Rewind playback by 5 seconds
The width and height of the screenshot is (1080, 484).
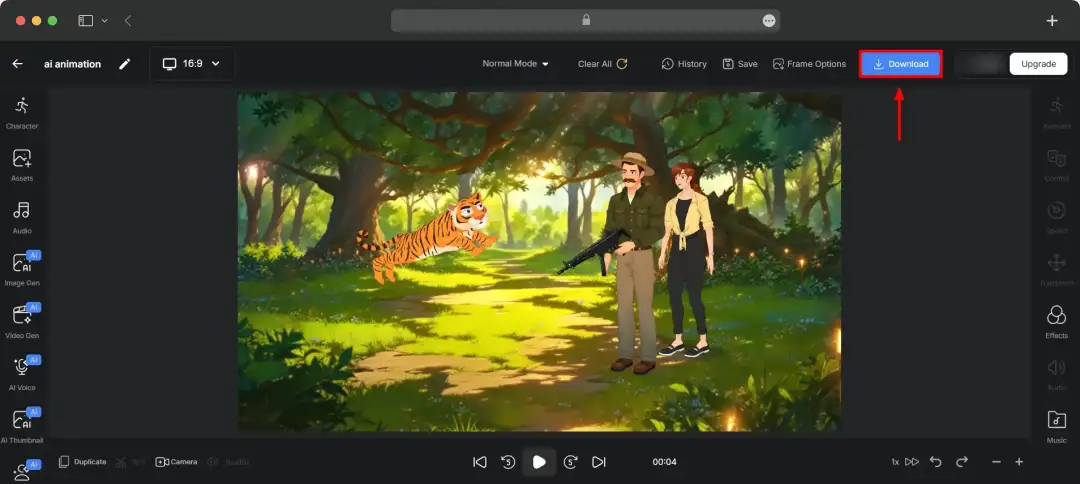[508, 462]
